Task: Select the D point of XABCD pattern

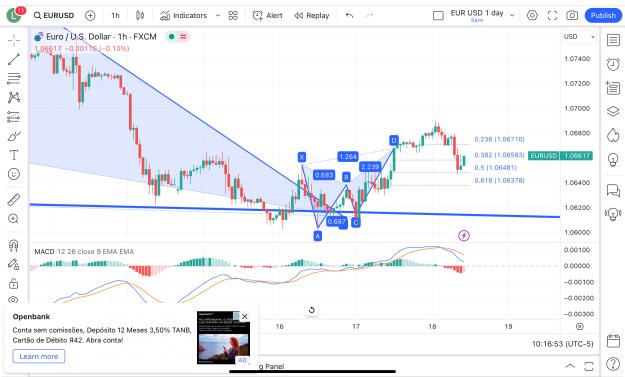Action: pos(394,140)
